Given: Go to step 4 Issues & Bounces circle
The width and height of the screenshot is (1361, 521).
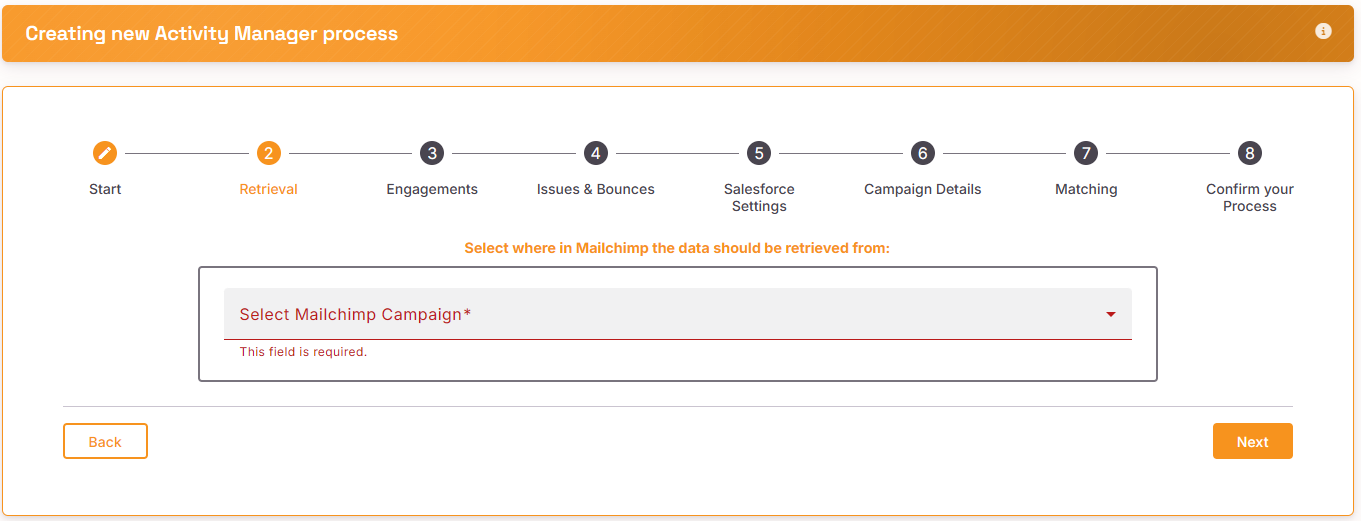Looking at the screenshot, I should point(596,153).
